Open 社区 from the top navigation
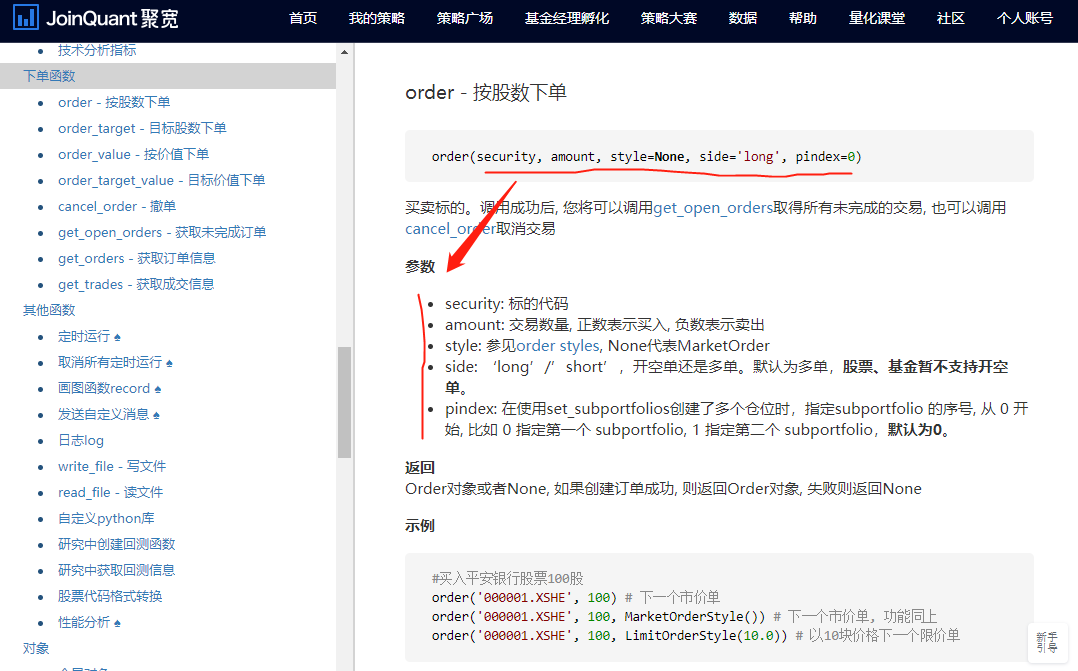Screen dimensions: 1078x671 click(950, 18)
